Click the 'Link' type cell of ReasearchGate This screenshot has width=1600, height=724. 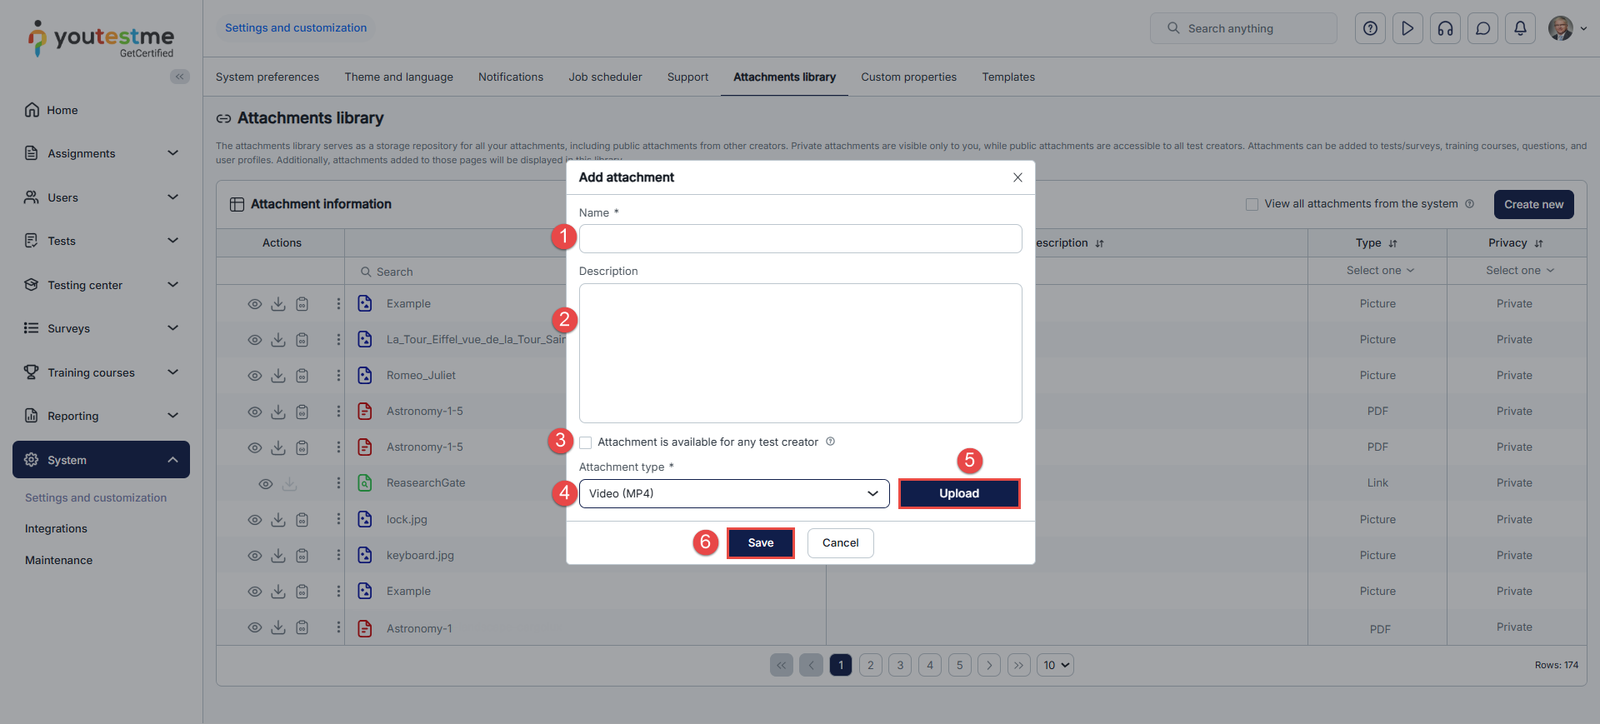(1378, 483)
